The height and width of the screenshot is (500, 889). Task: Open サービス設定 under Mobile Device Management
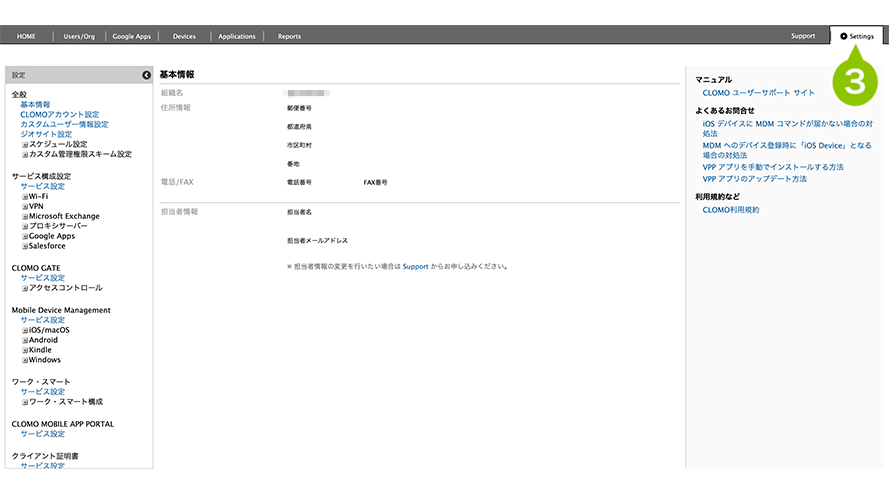click(x=43, y=320)
